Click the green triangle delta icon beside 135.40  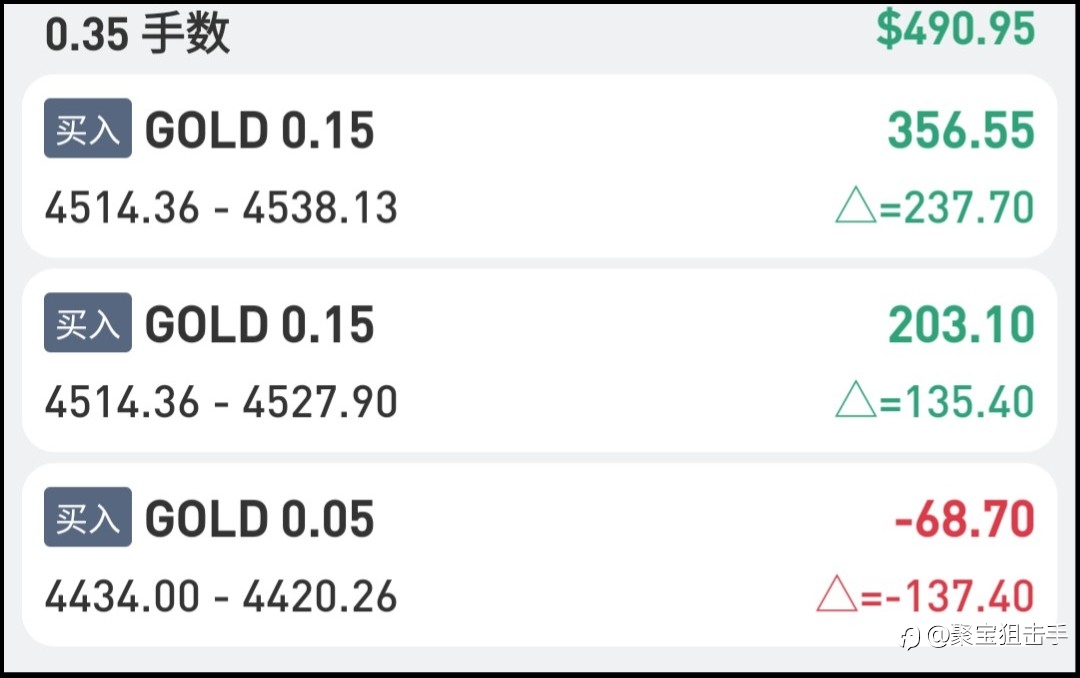pos(856,402)
